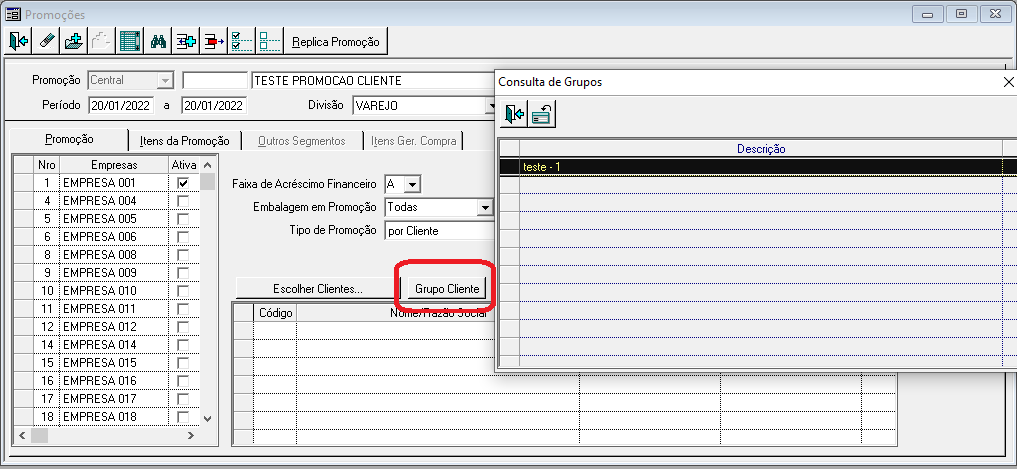
Task: Minimize the Promoções window
Action: (929, 13)
